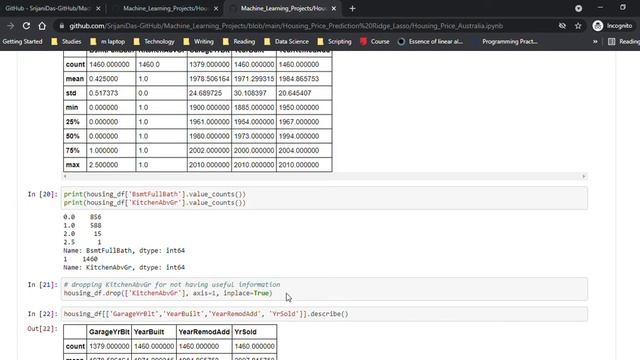Click the In [21] drop KitchenAbvGr cell
Viewport: 640px width, 360px height.
[324, 289]
